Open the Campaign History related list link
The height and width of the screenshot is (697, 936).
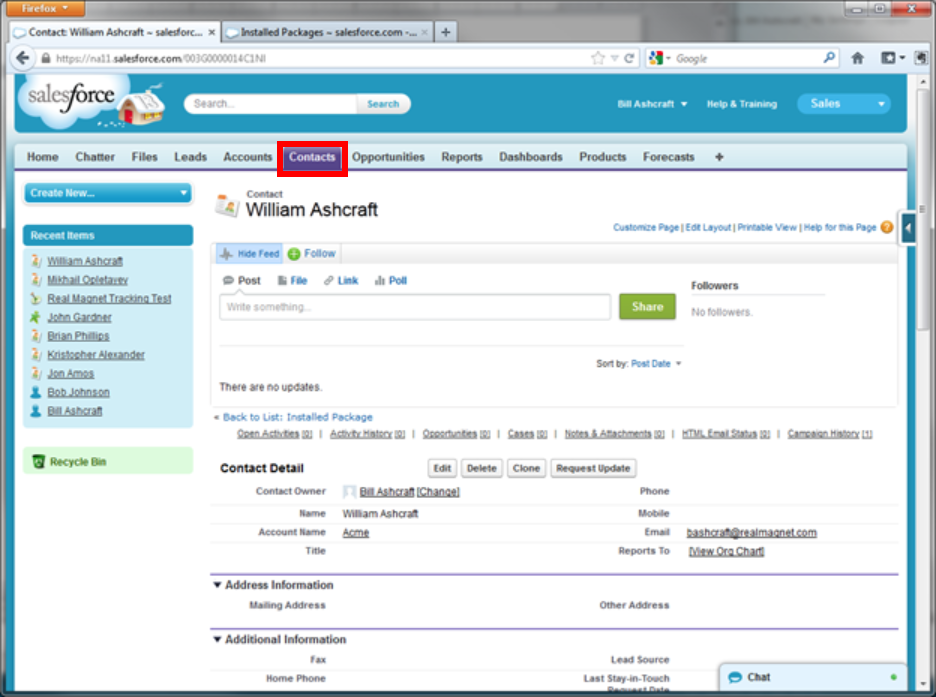(x=830, y=434)
